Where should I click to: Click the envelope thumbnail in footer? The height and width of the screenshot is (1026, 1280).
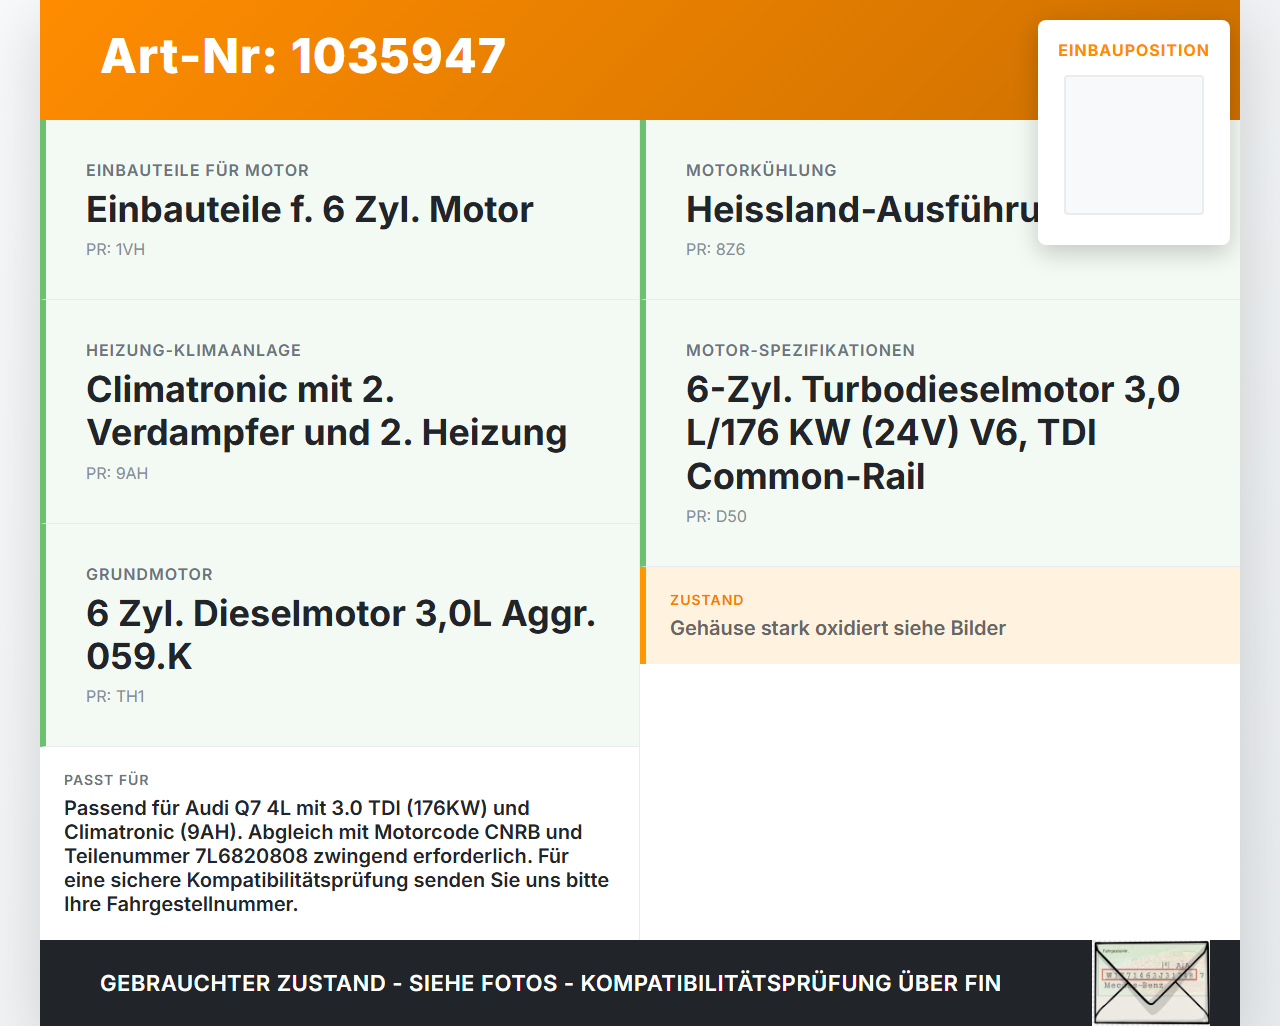pos(1151,983)
